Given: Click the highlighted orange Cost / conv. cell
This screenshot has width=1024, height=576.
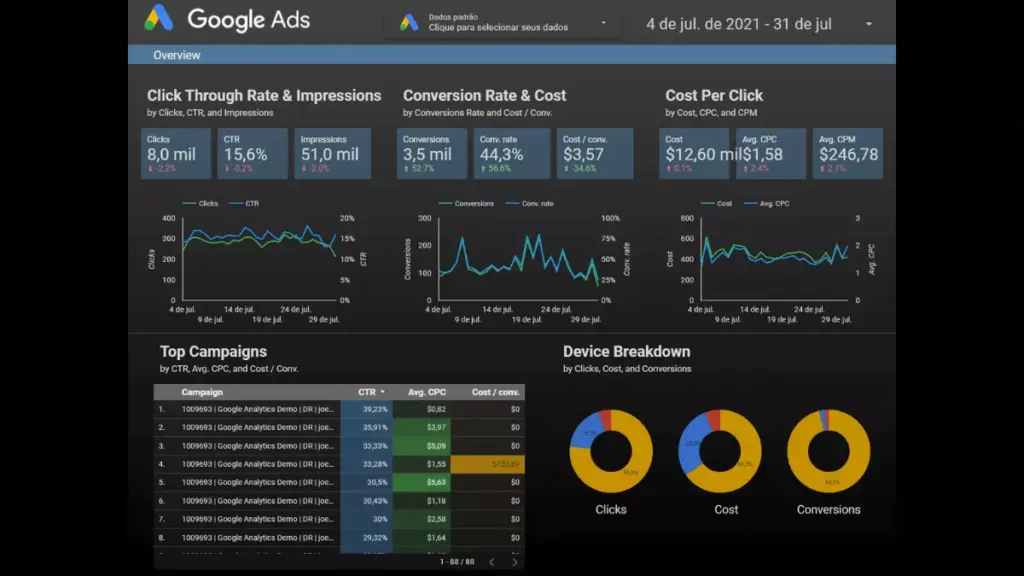Looking at the screenshot, I should [x=488, y=464].
